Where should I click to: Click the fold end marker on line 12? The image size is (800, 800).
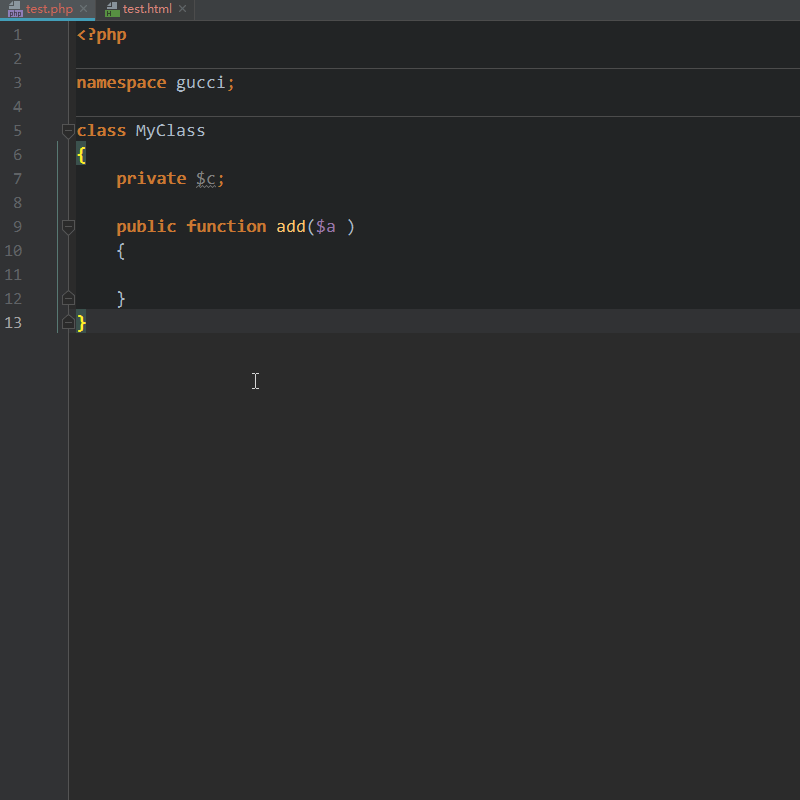coord(68,298)
